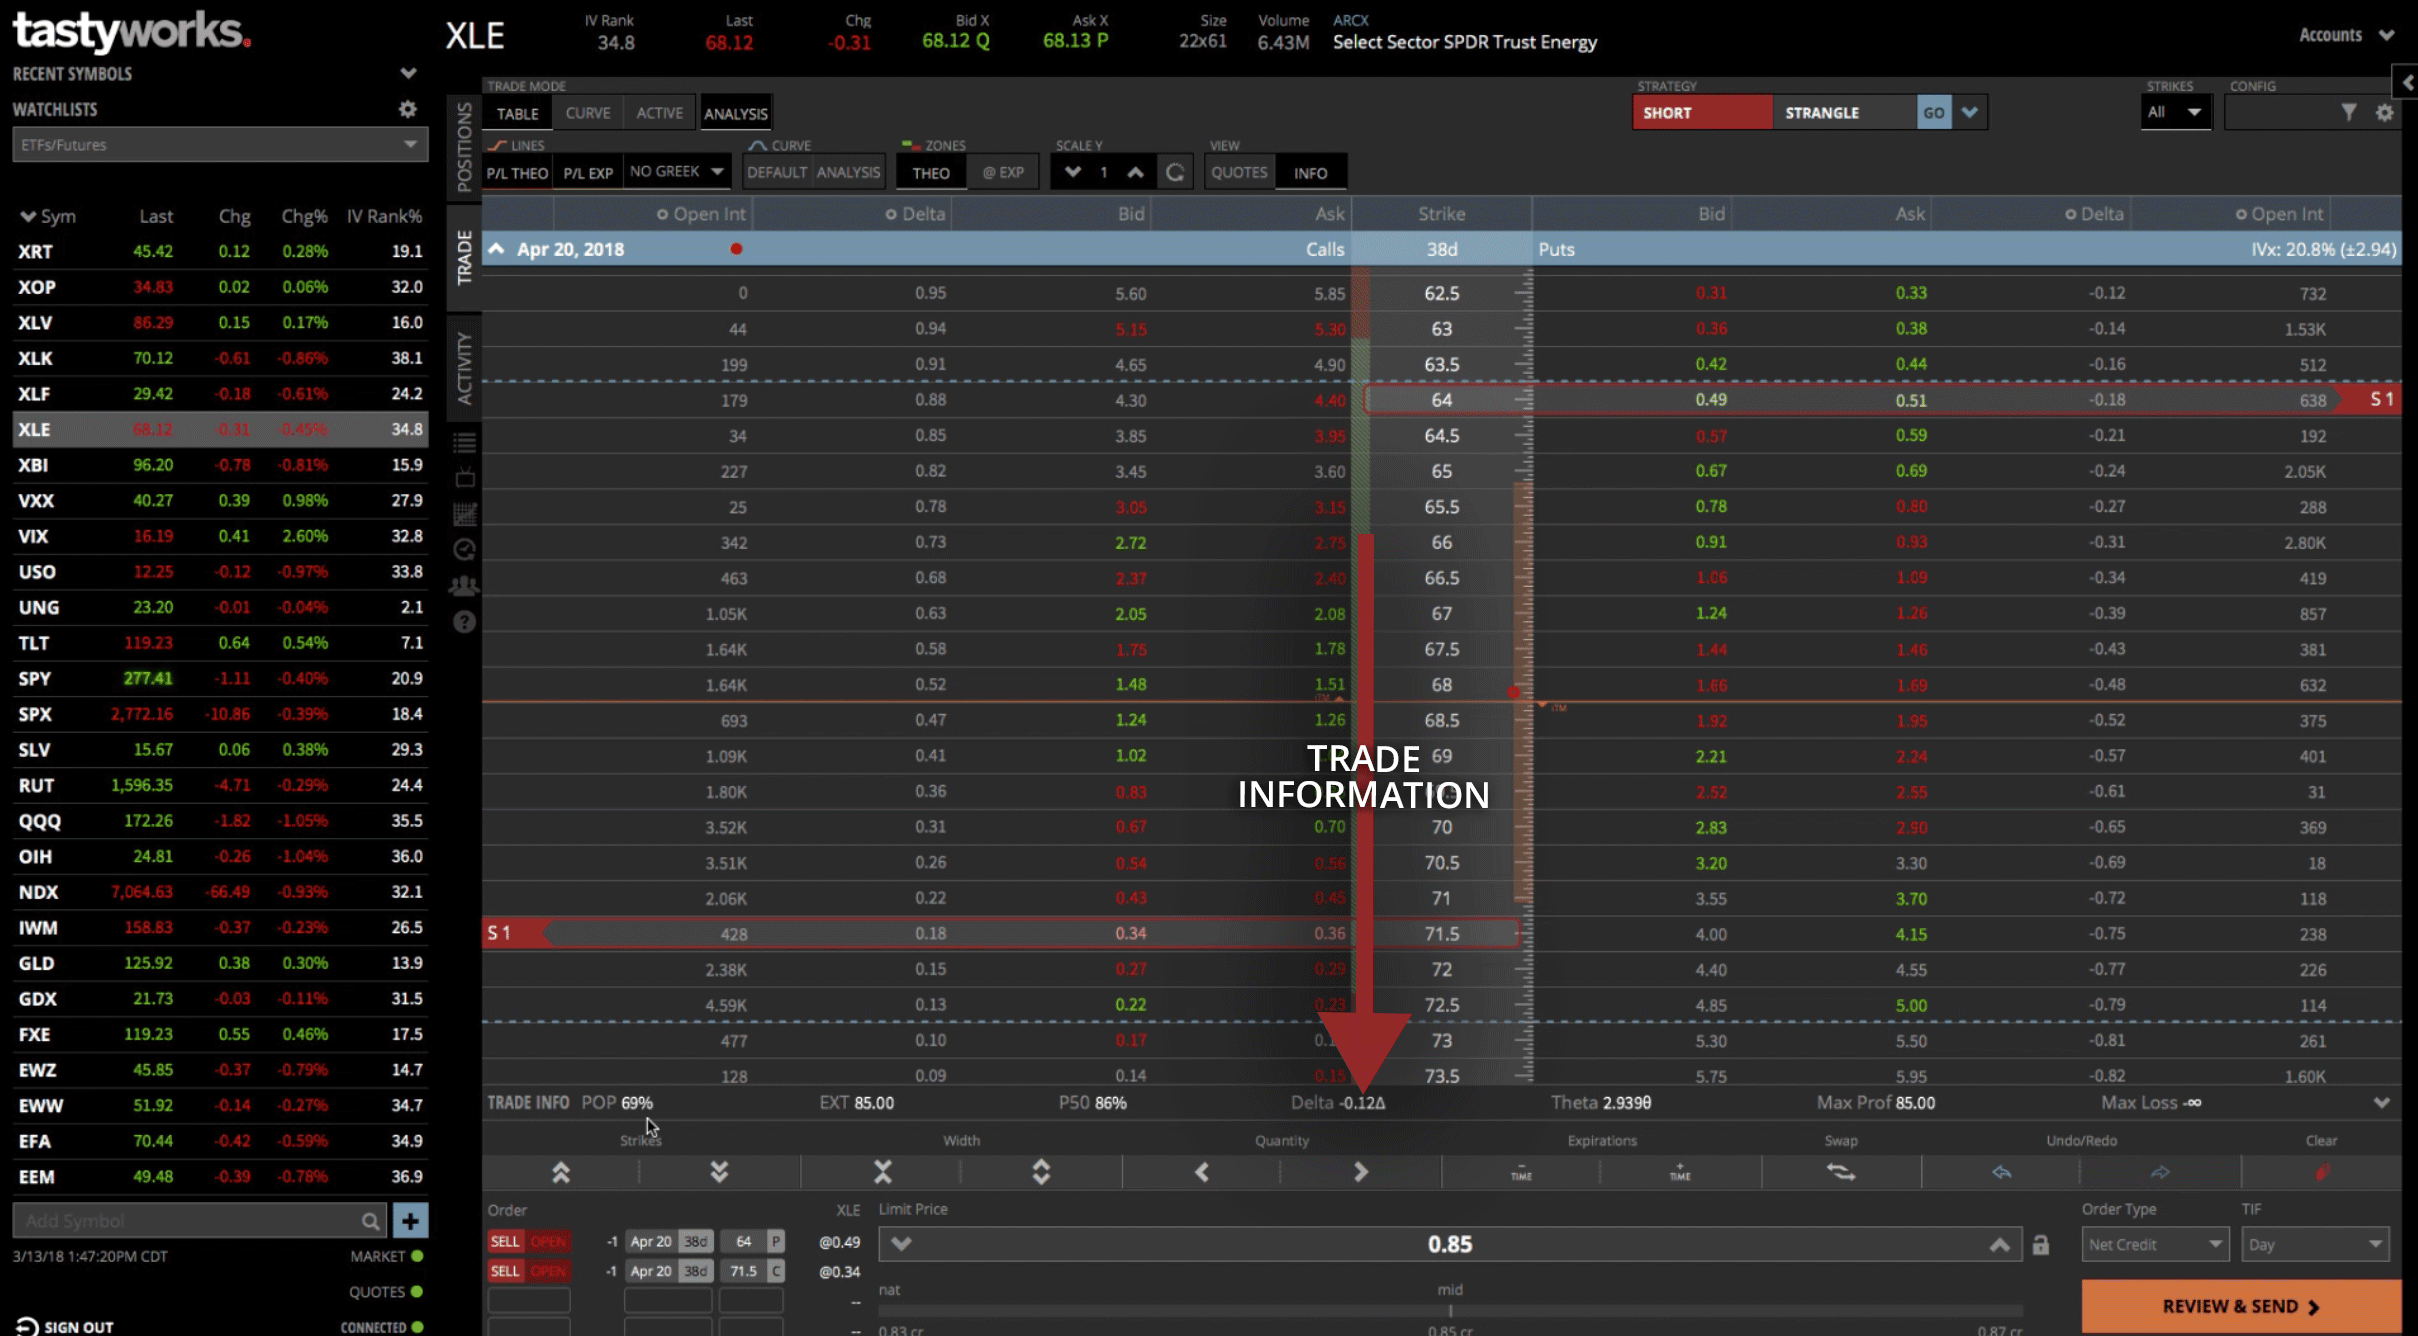
Task: Widen width using the up-down arrows icon
Action: click(1041, 1172)
